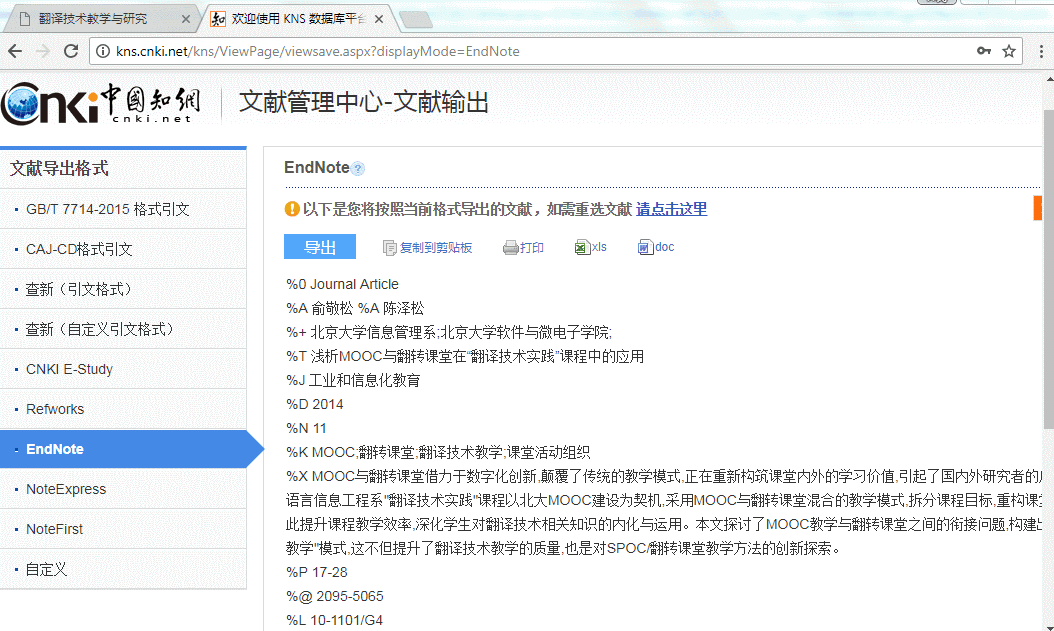Select GB/T 7714-2015 格式引文 format
Viewport: 1054px width, 631px height.
coord(110,209)
